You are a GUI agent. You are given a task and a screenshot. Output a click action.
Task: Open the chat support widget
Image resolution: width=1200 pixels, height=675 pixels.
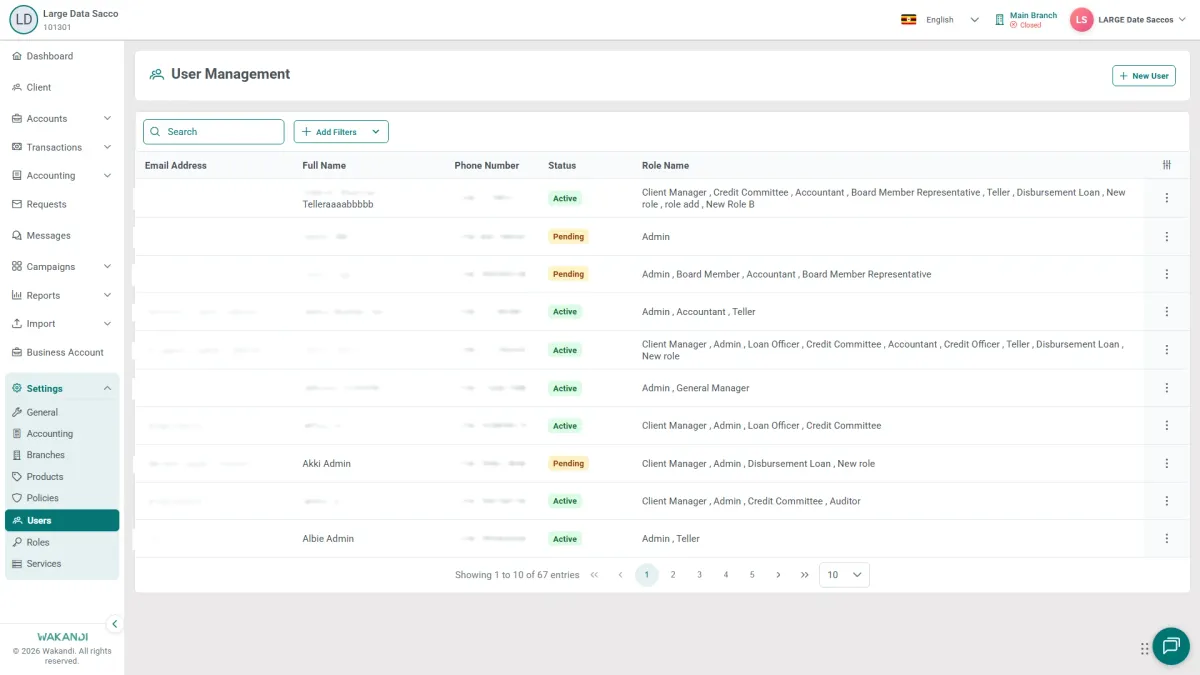pos(1171,646)
